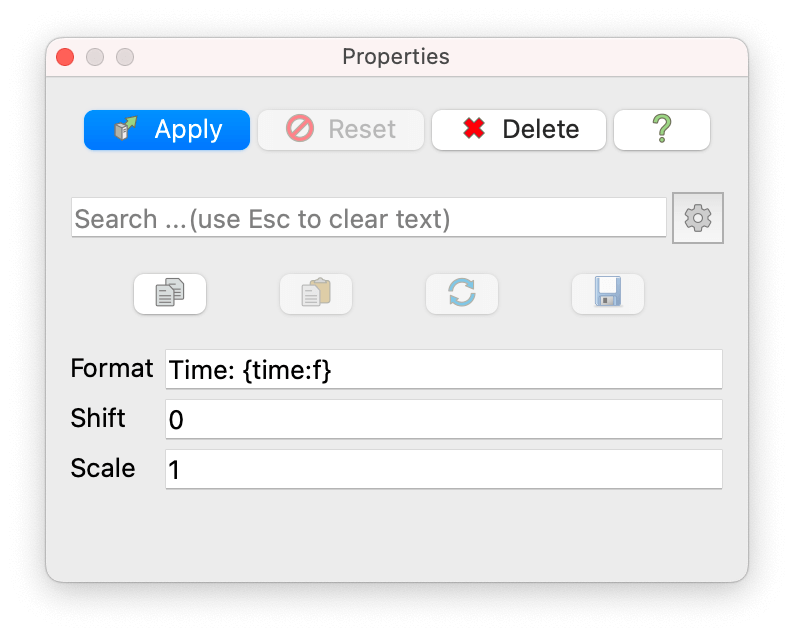Image resolution: width=794 pixels, height=636 pixels.
Task: Restore default values with the refresh icon
Action: pyautogui.click(x=462, y=293)
